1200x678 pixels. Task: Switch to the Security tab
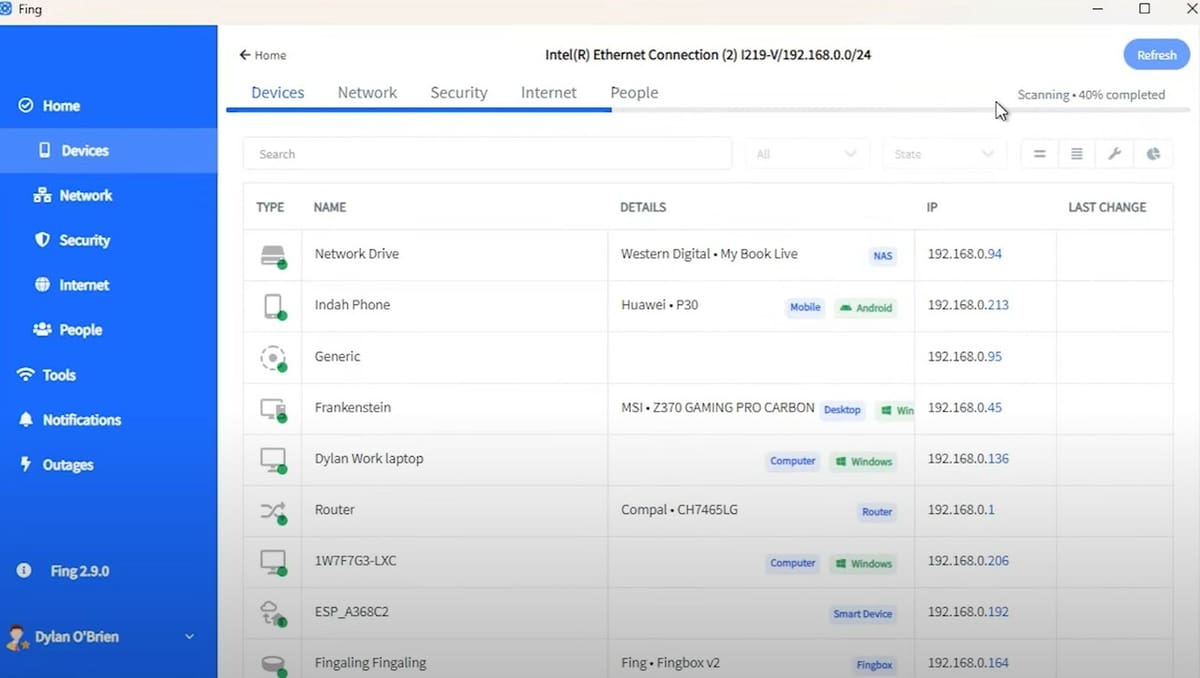459,92
